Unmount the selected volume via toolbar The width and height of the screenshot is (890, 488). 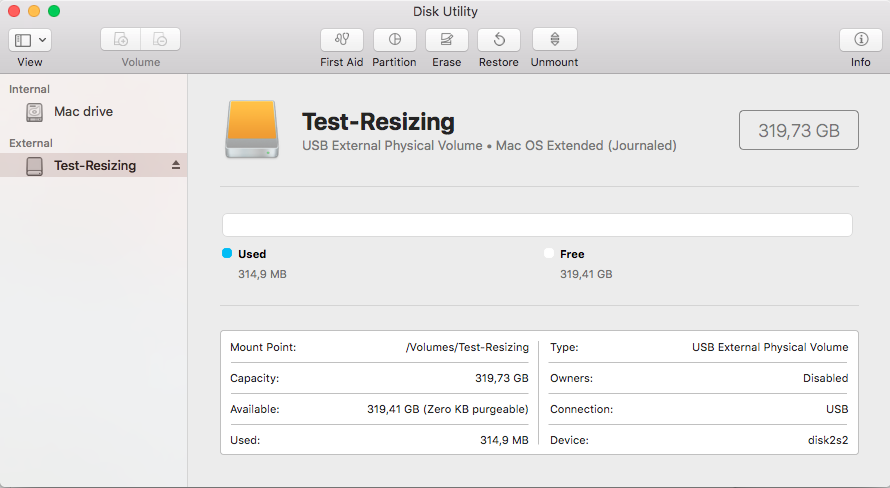click(x=554, y=40)
